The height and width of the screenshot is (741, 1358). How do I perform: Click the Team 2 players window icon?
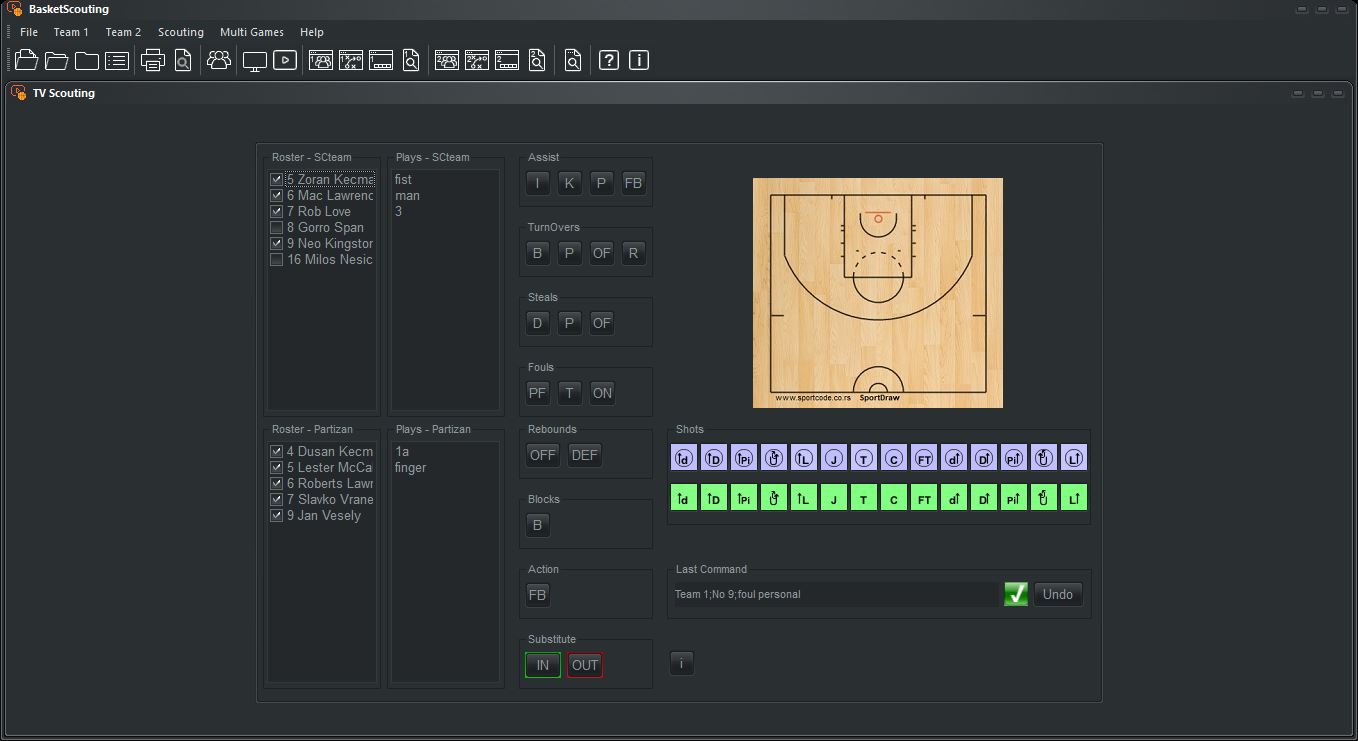click(447, 60)
